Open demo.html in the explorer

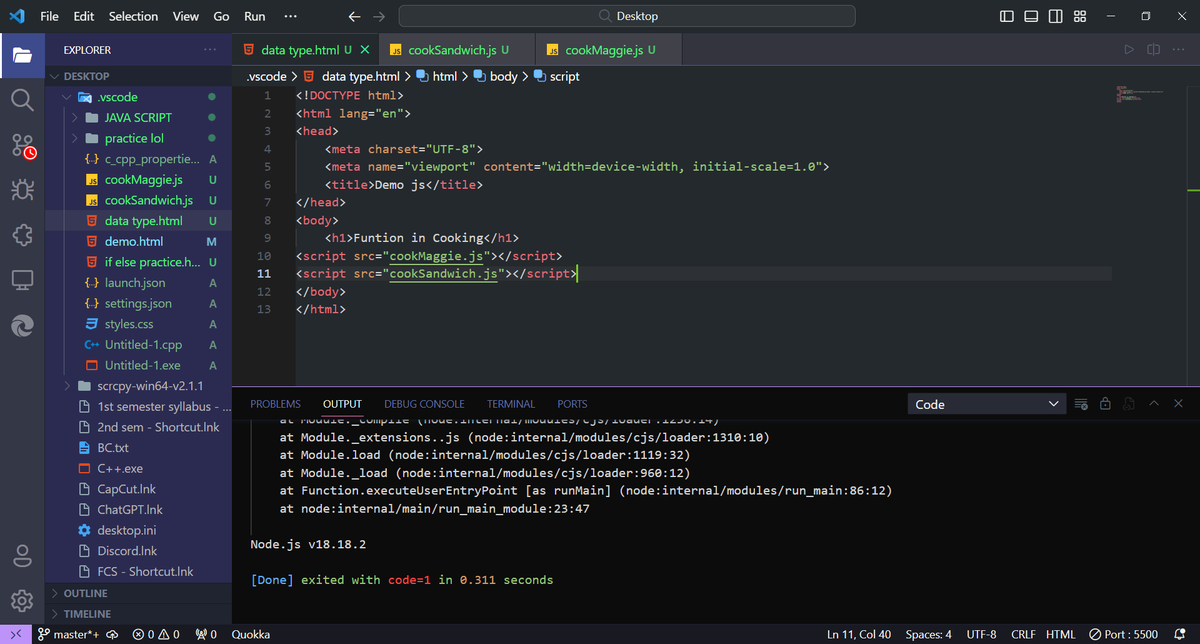coord(138,241)
